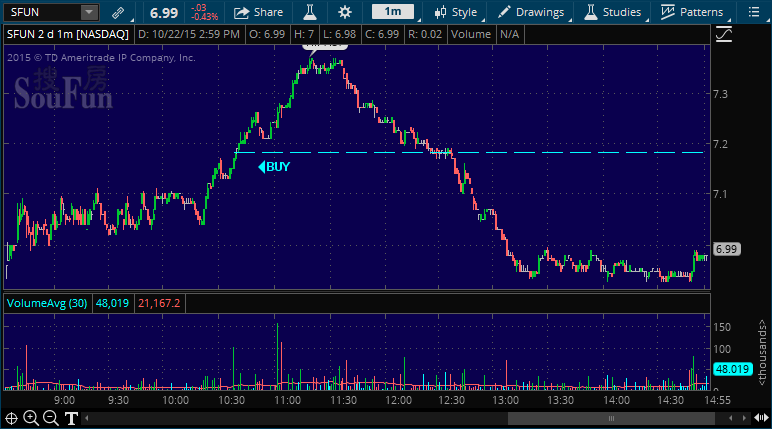Image resolution: width=772 pixels, height=429 pixels.
Task: Open the flask analysis tool icon
Action: tap(310, 12)
